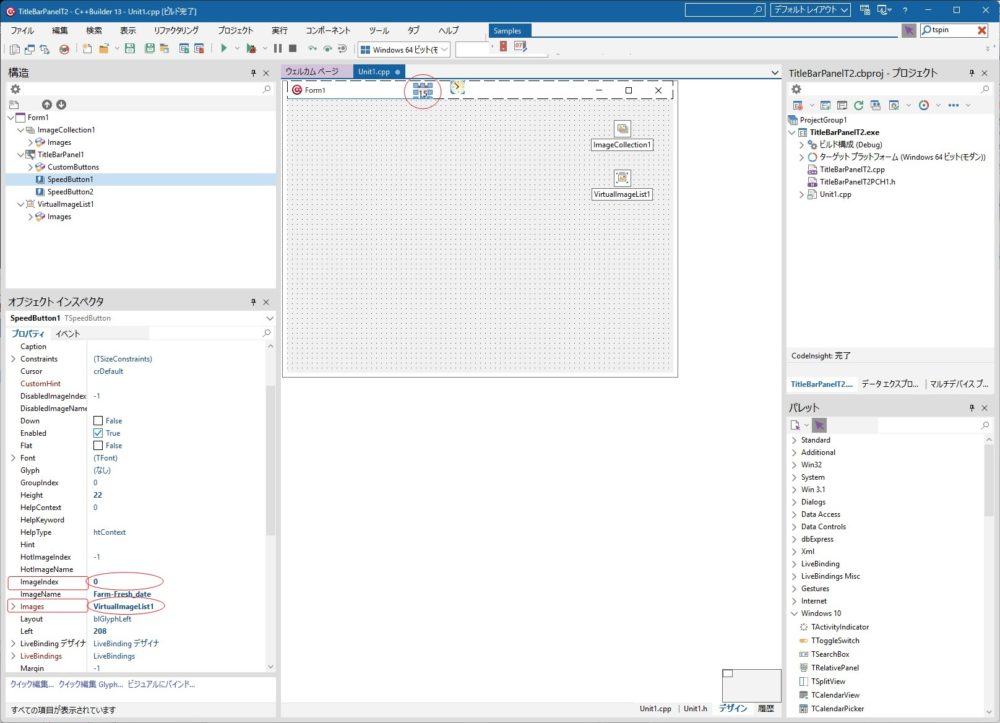
Task: Click the VirtualImageList1 component icon on form
Action: (622, 178)
